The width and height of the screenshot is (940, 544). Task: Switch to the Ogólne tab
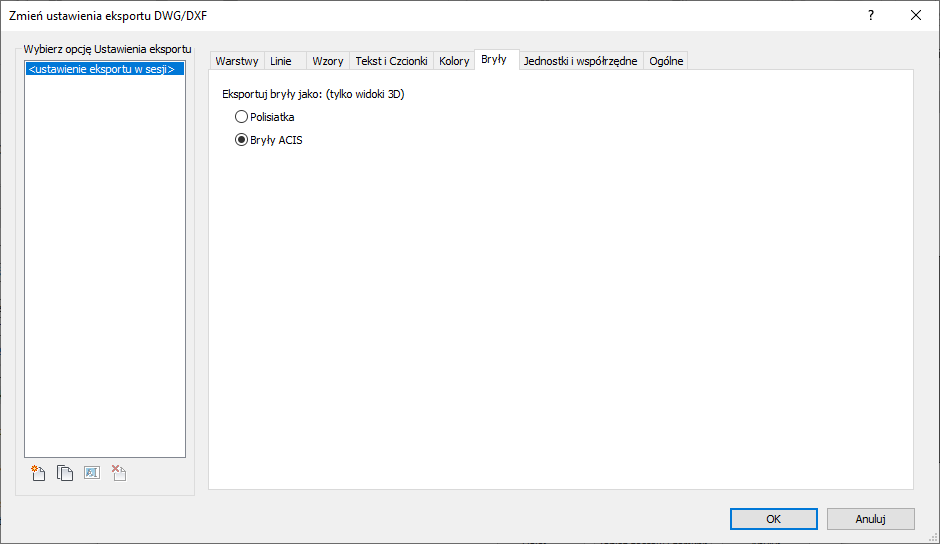click(666, 61)
